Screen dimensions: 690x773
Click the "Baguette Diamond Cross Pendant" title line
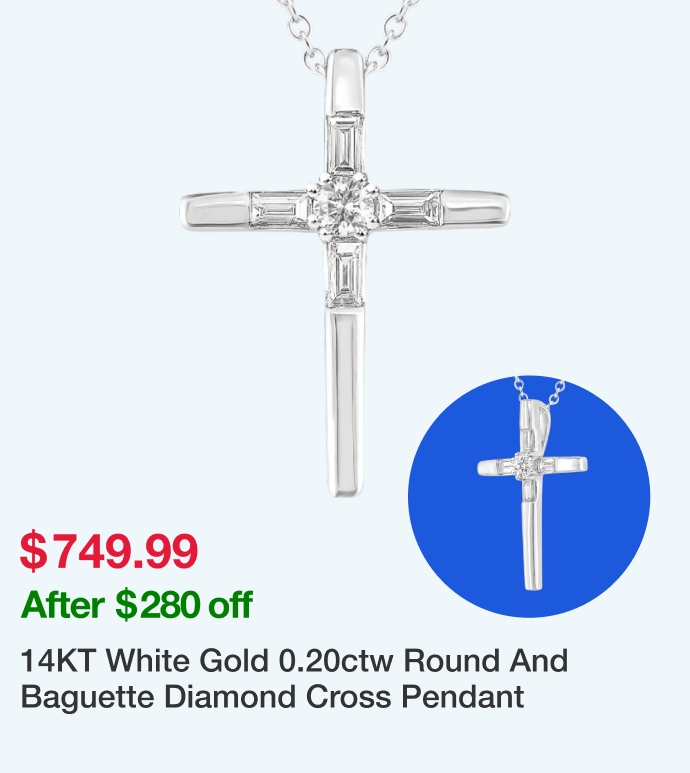click(272, 696)
